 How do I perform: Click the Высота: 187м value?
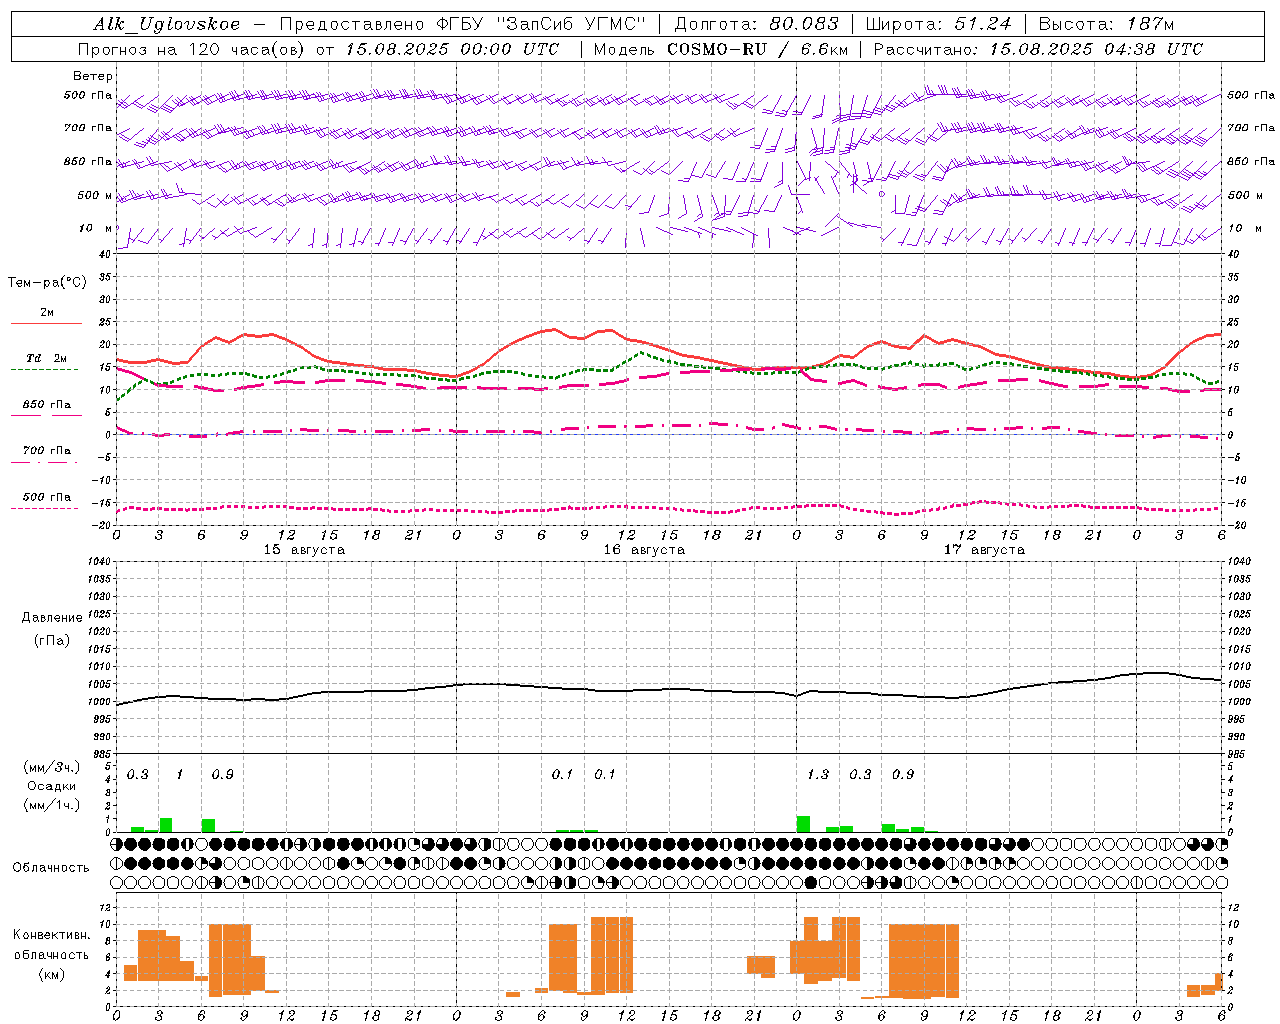tap(1106, 24)
